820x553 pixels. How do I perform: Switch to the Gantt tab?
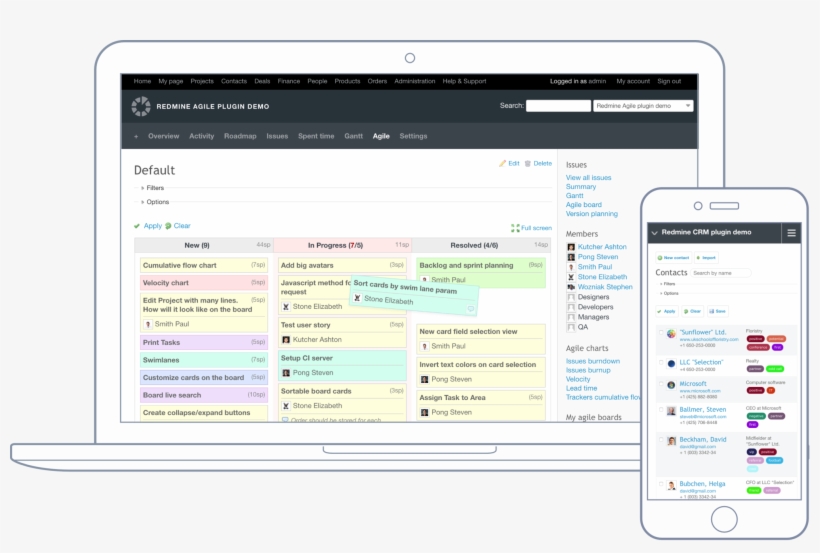tap(353, 136)
